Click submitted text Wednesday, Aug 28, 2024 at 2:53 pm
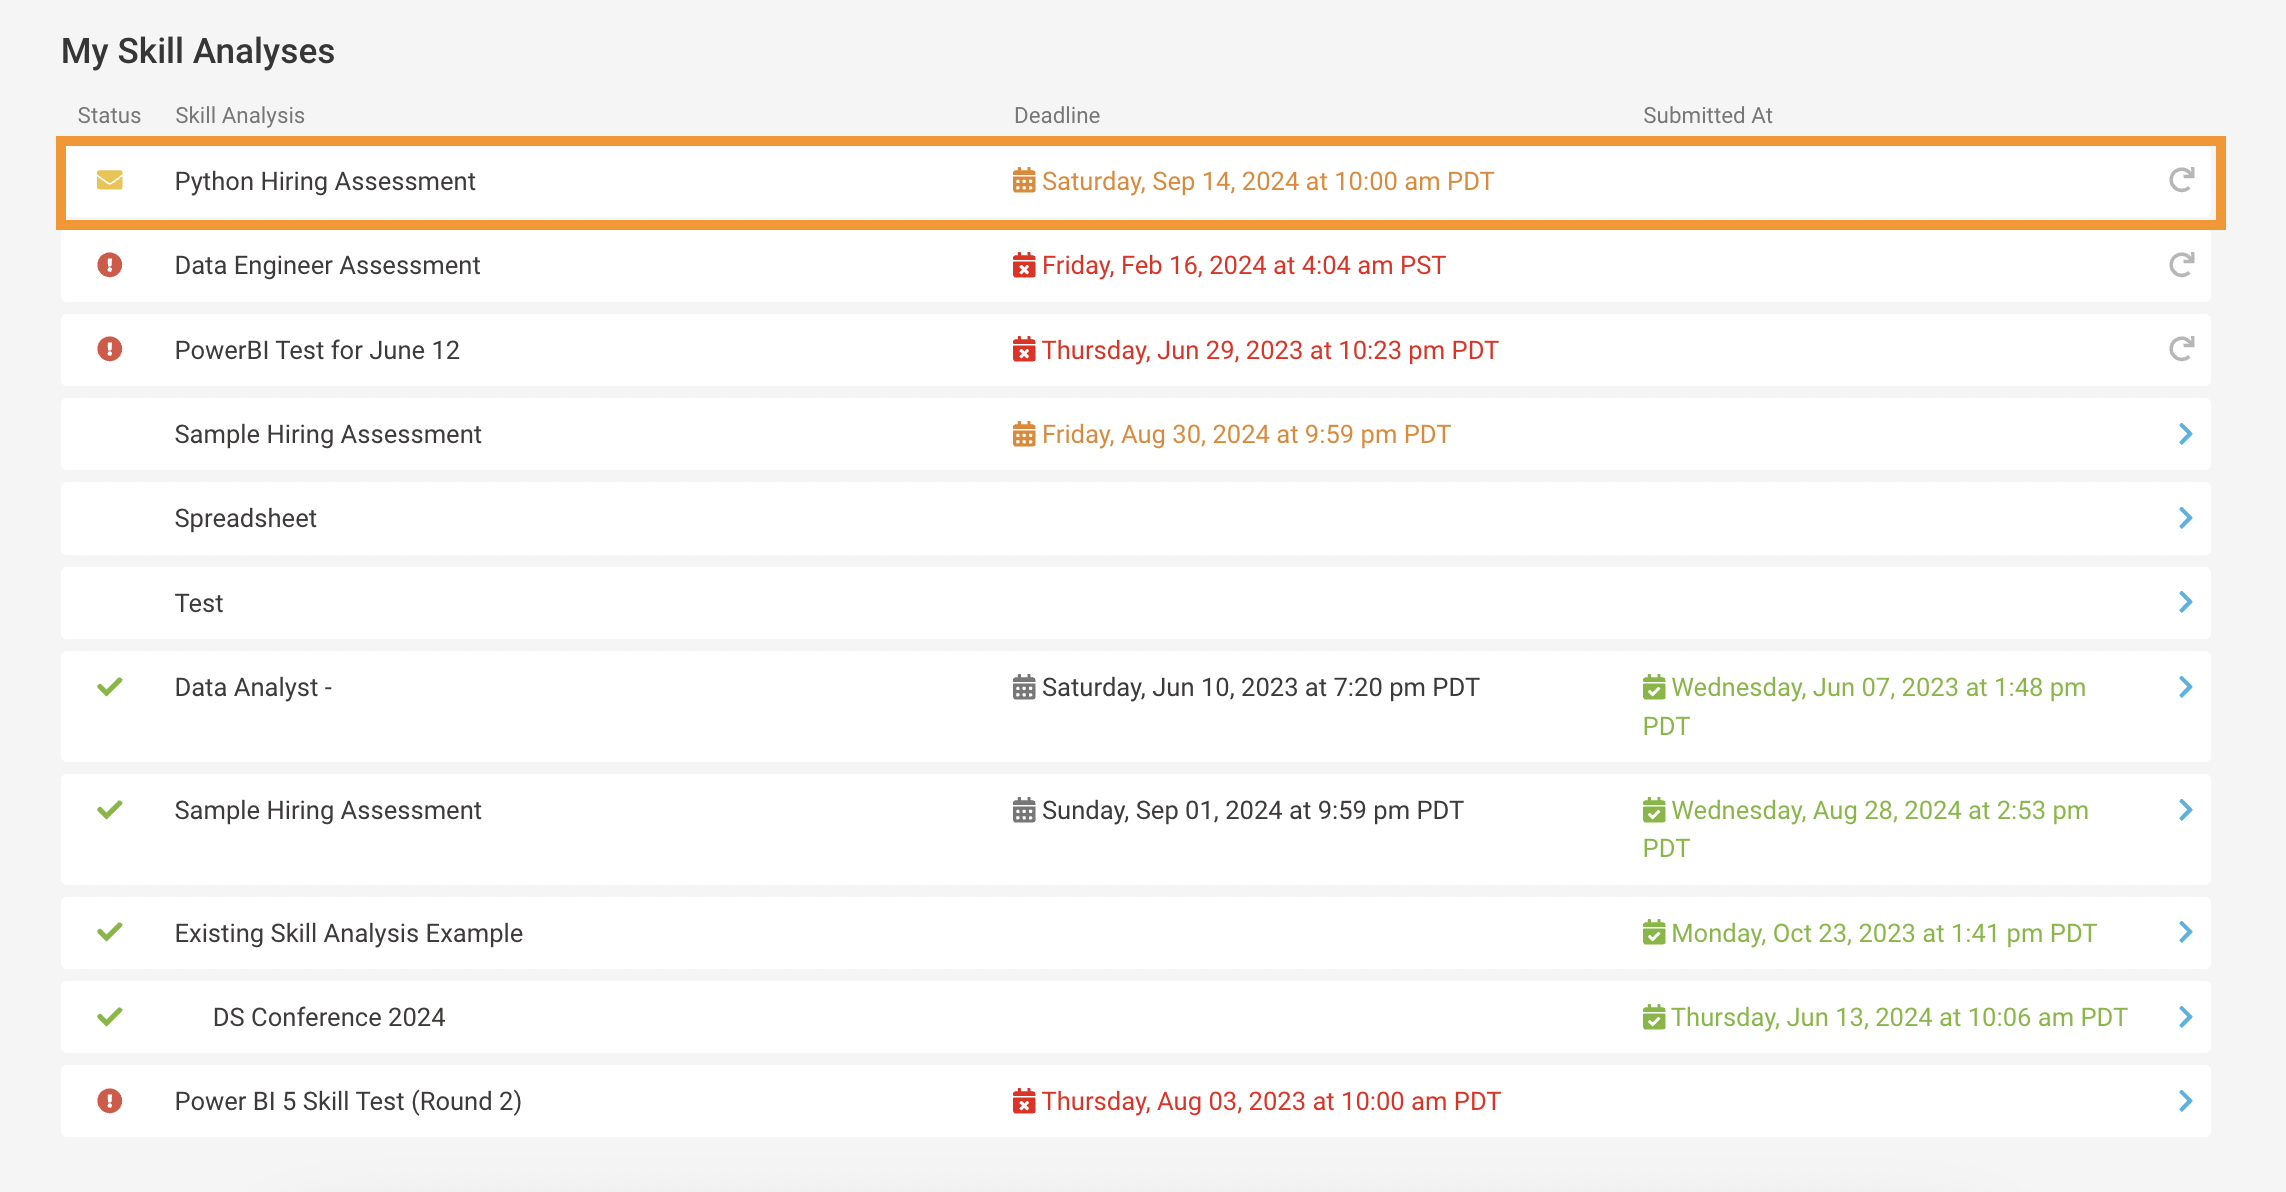The image size is (2286, 1192). pos(1880,810)
